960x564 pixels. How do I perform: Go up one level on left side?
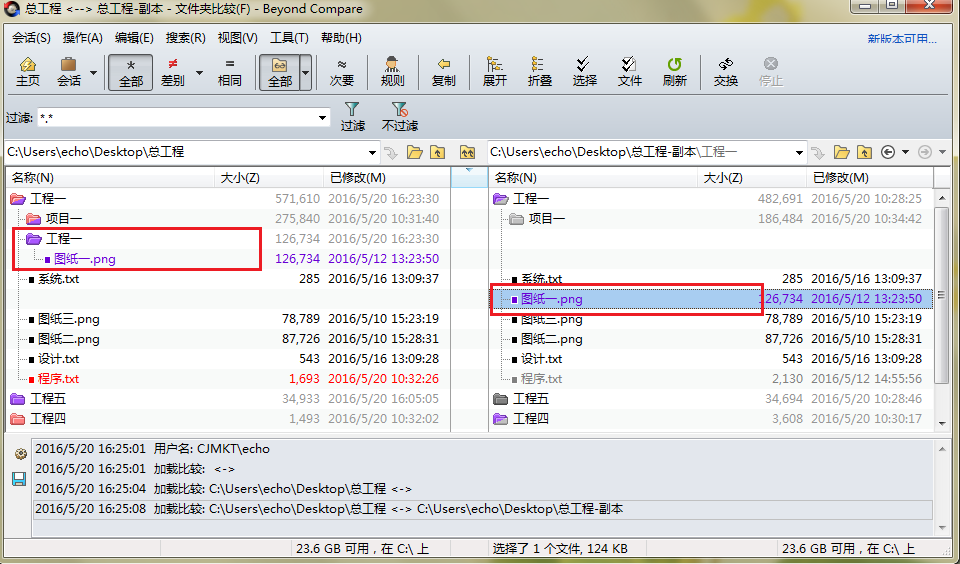pos(437,152)
